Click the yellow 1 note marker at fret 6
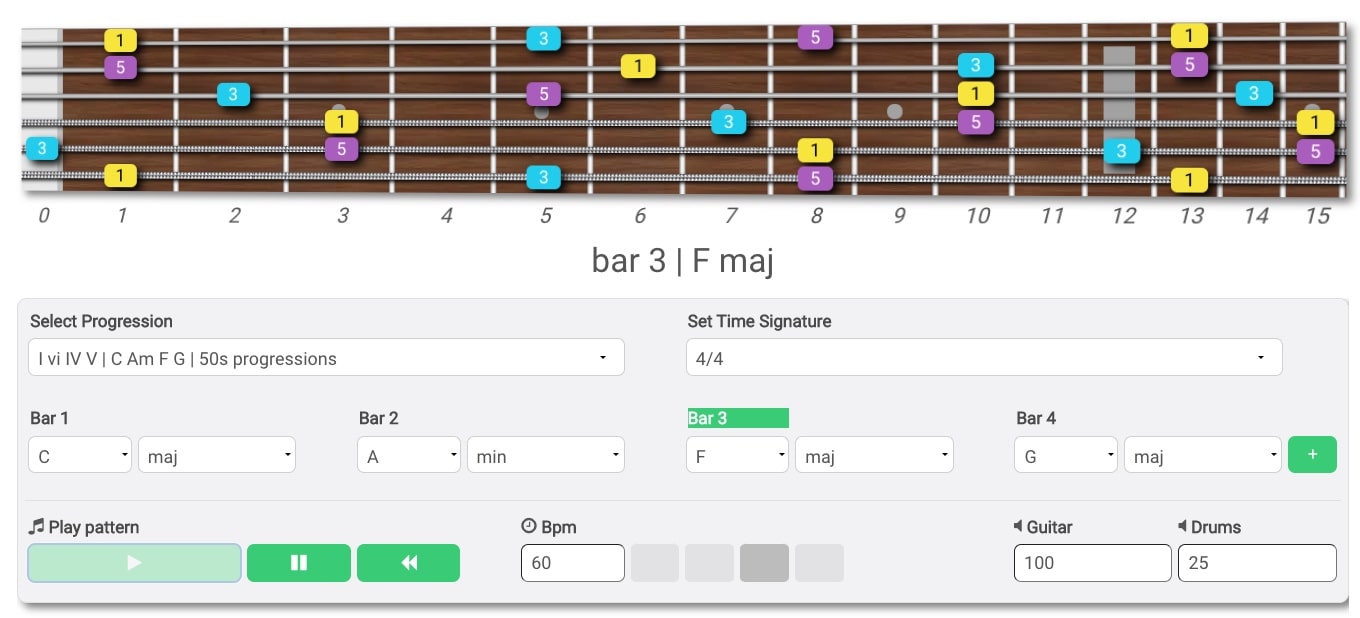This screenshot has width=1360, height=618. pyautogui.click(x=638, y=66)
